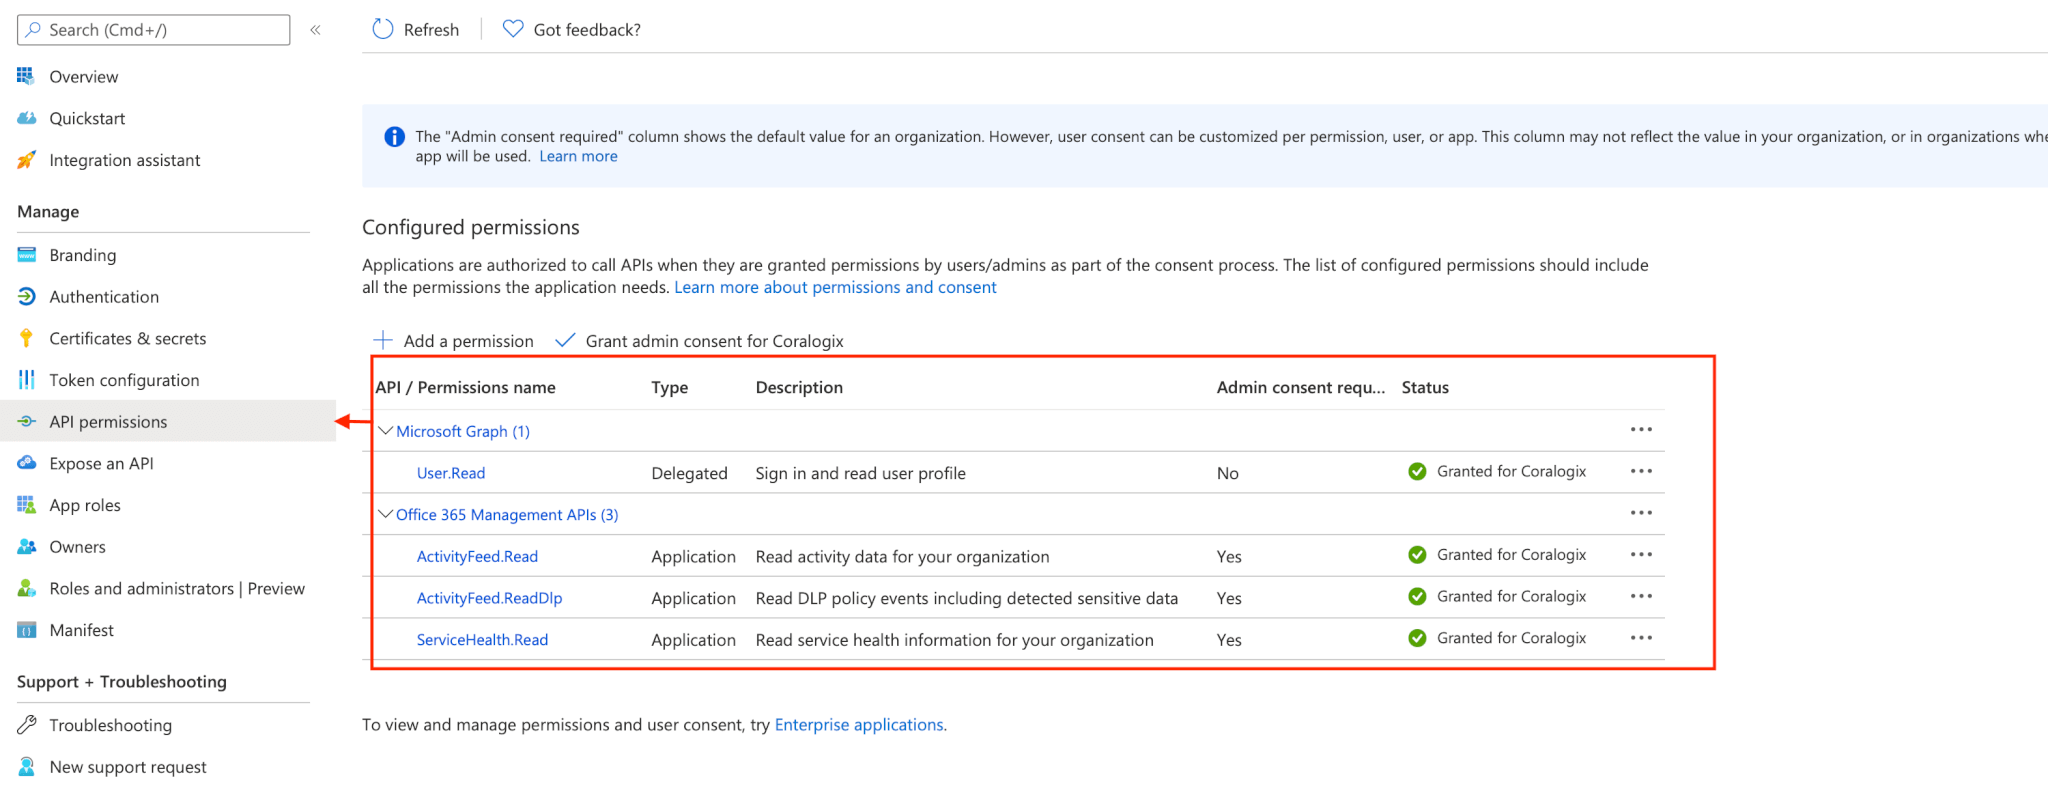Open Learn more about permissions and consent

click(x=835, y=288)
